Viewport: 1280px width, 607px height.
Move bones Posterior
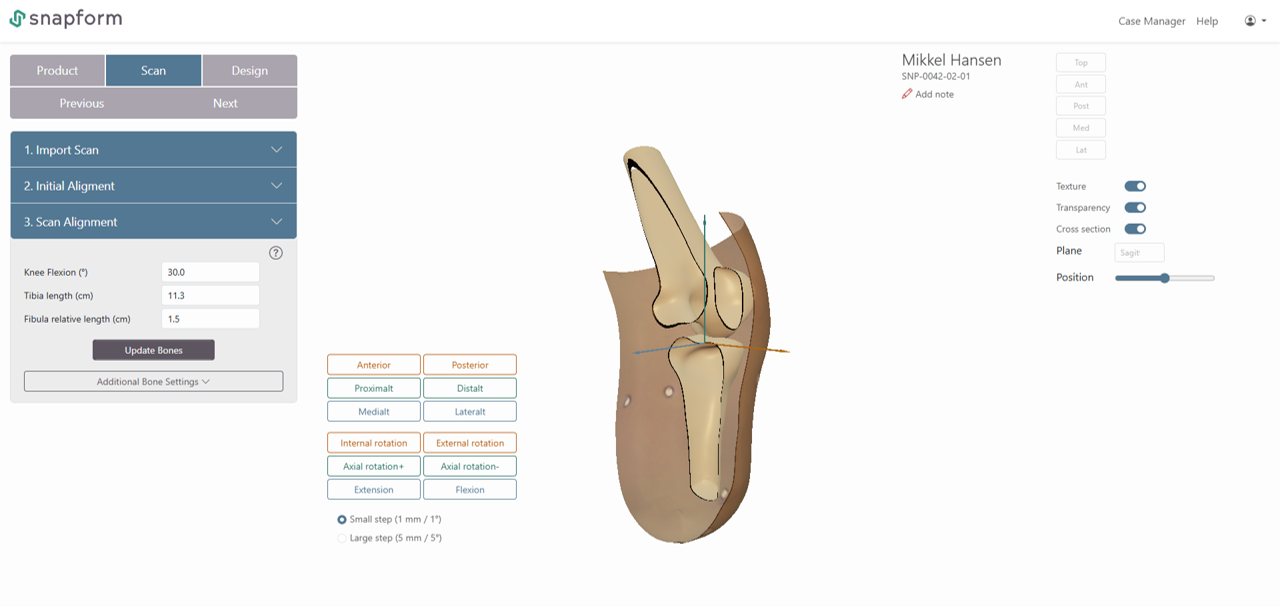[470, 365]
